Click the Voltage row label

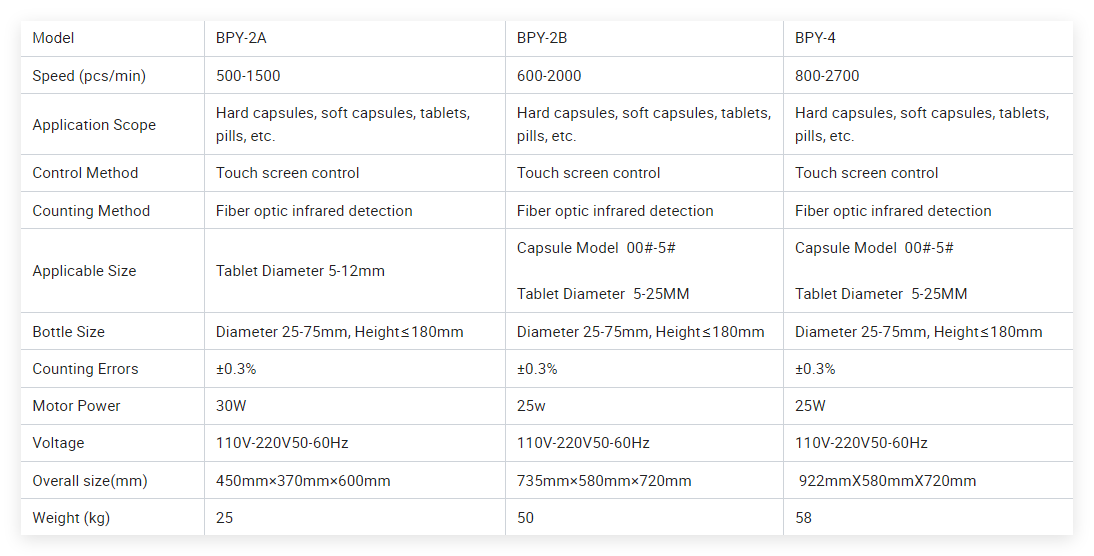[x=58, y=443]
